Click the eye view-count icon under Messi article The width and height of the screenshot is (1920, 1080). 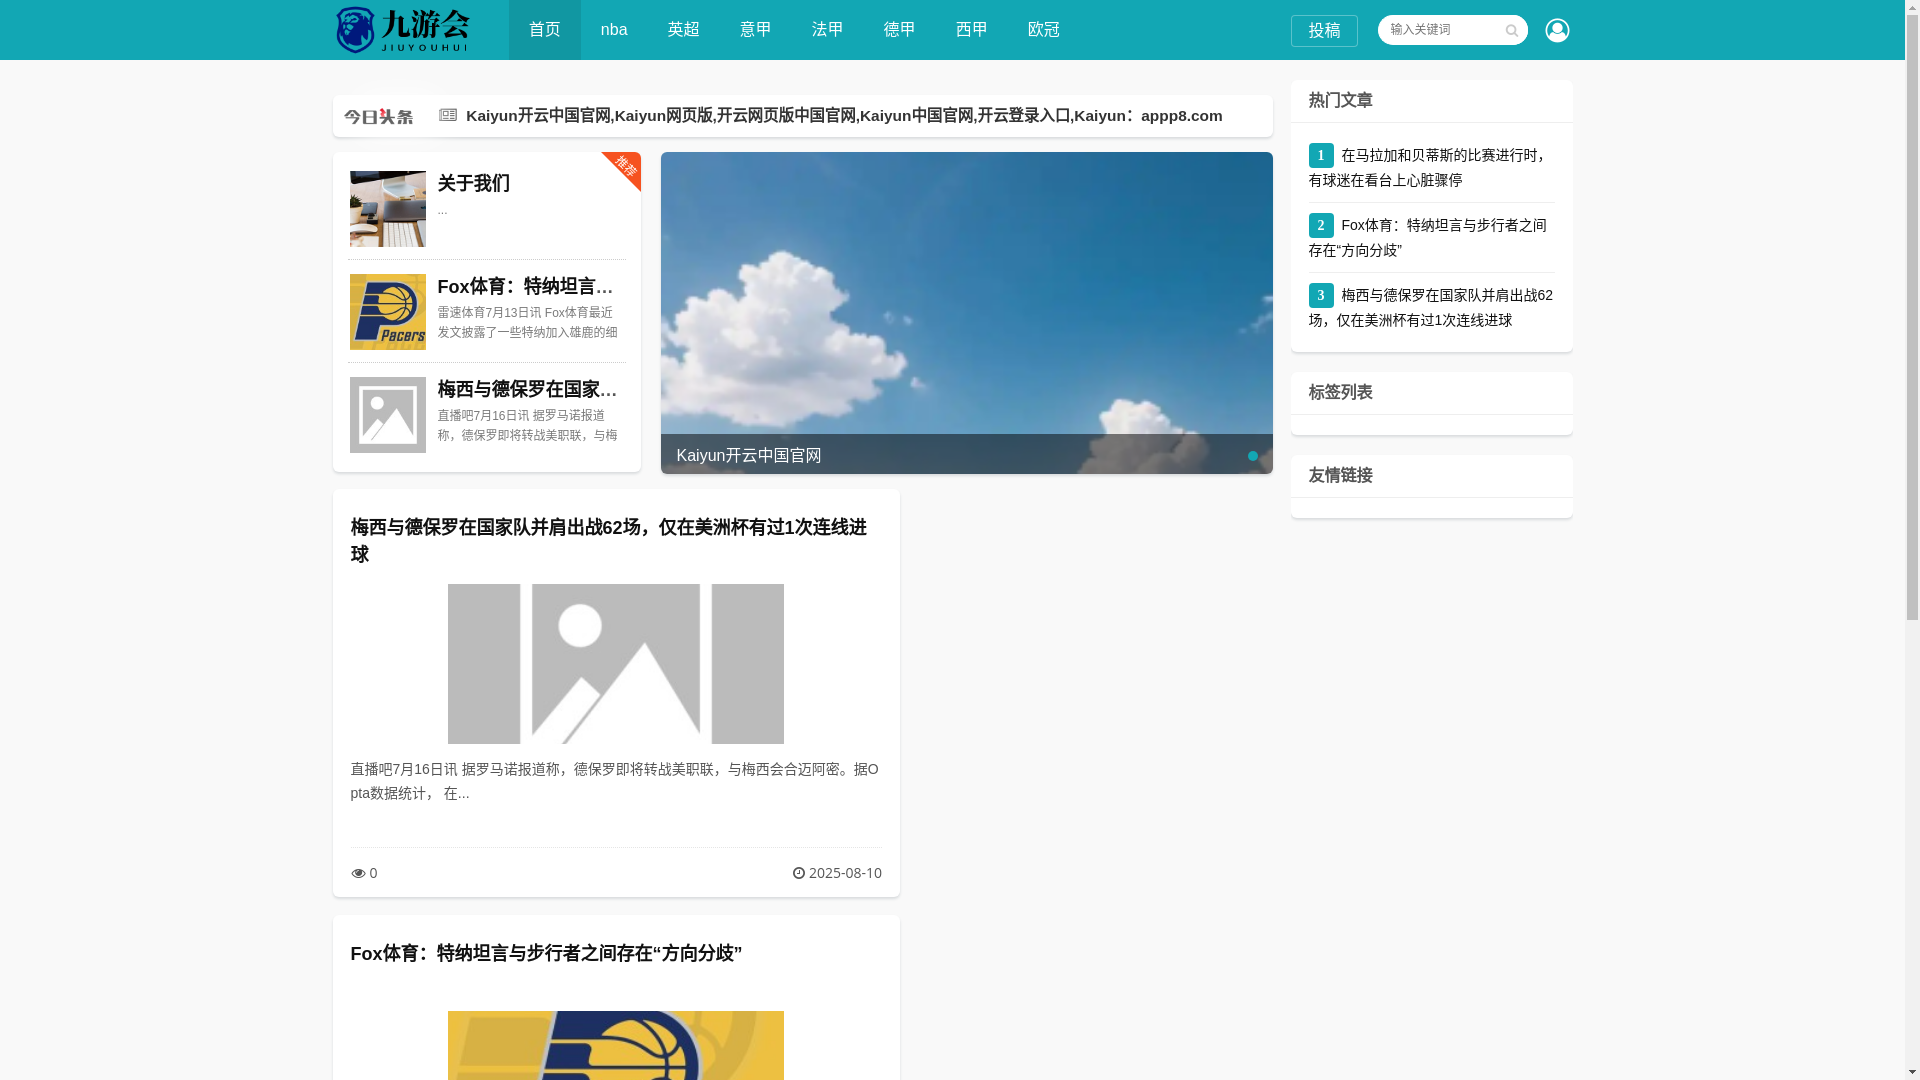click(x=358, y=873)
